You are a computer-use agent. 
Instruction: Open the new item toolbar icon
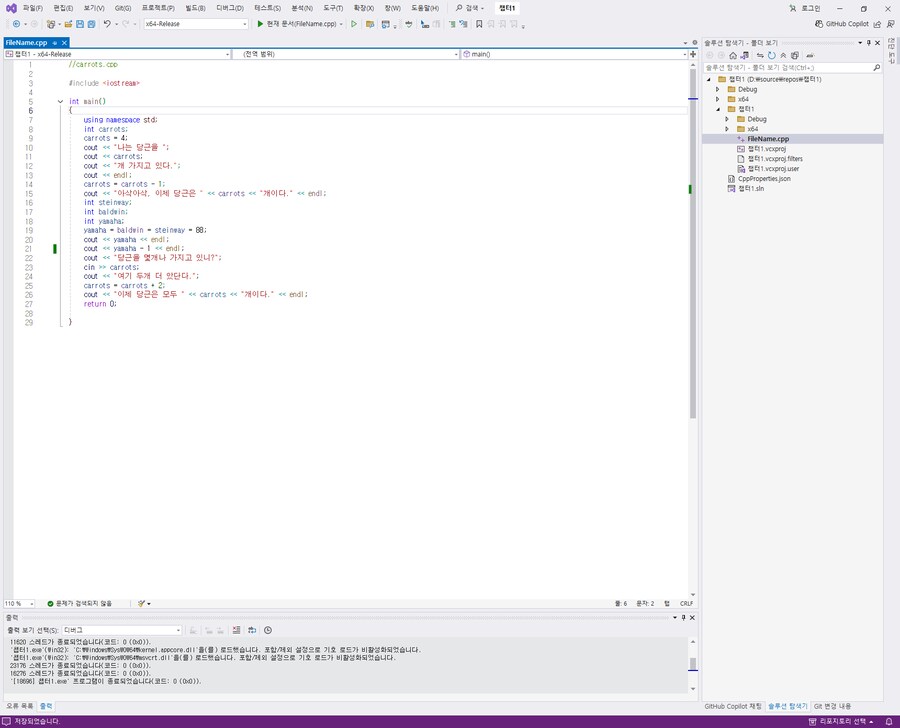pos(51,24)
